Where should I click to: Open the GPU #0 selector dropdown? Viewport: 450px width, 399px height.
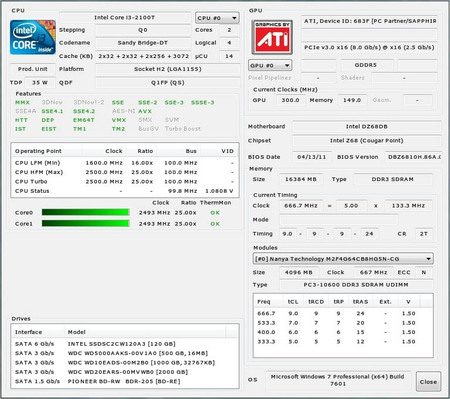coord(270,65)
